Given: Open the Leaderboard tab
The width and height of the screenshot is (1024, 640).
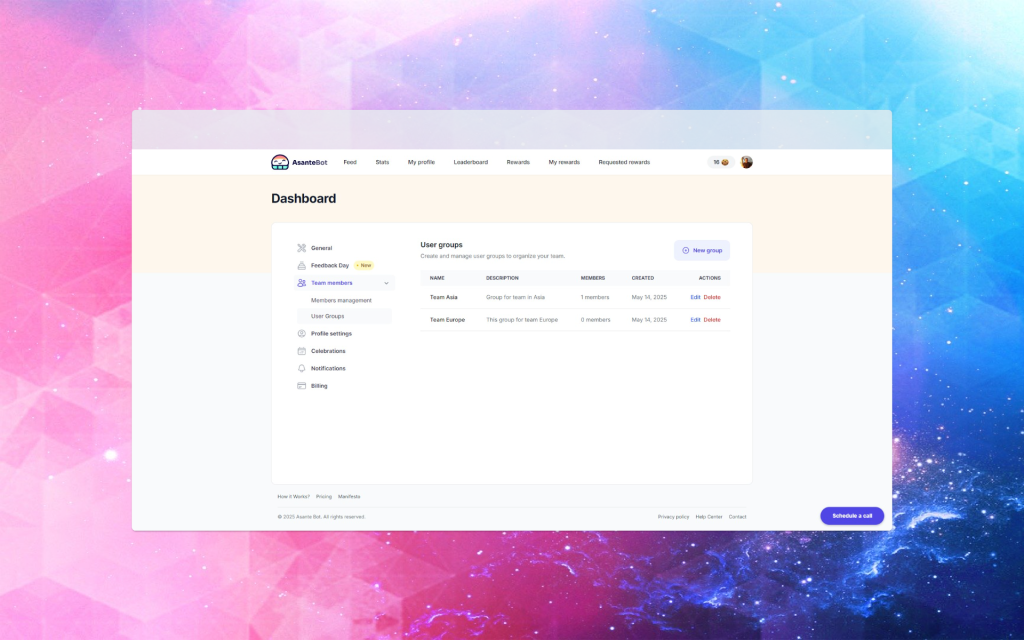Looking at the screenshot, I should click(x=470, y=162).
